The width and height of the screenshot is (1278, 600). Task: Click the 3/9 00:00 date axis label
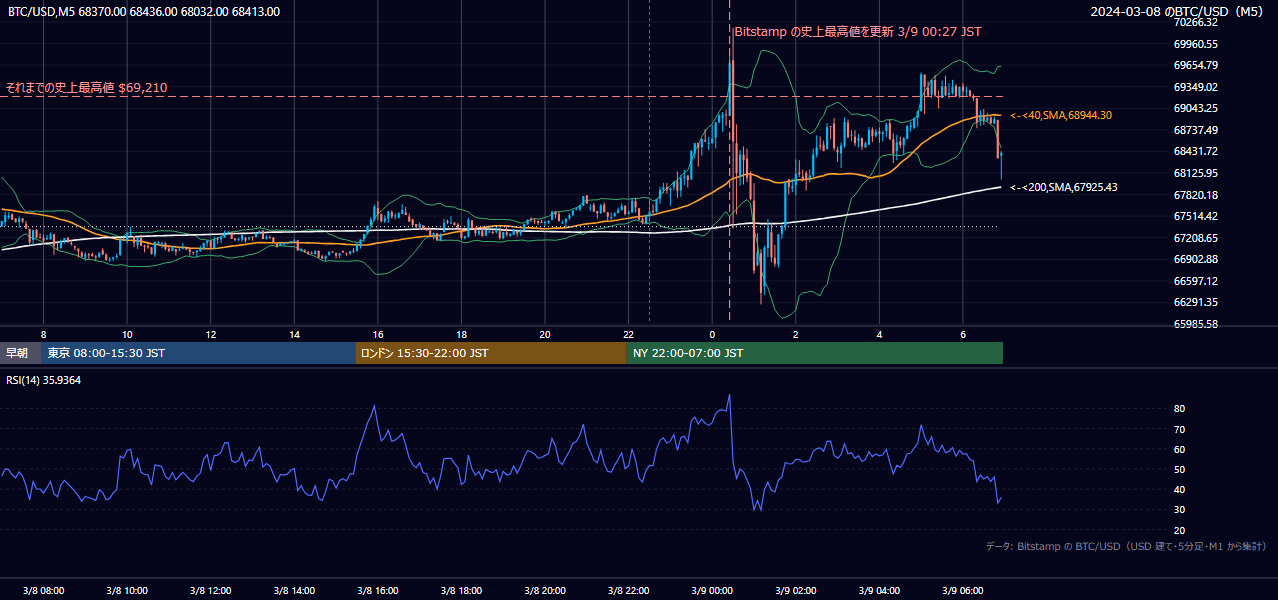712,590
